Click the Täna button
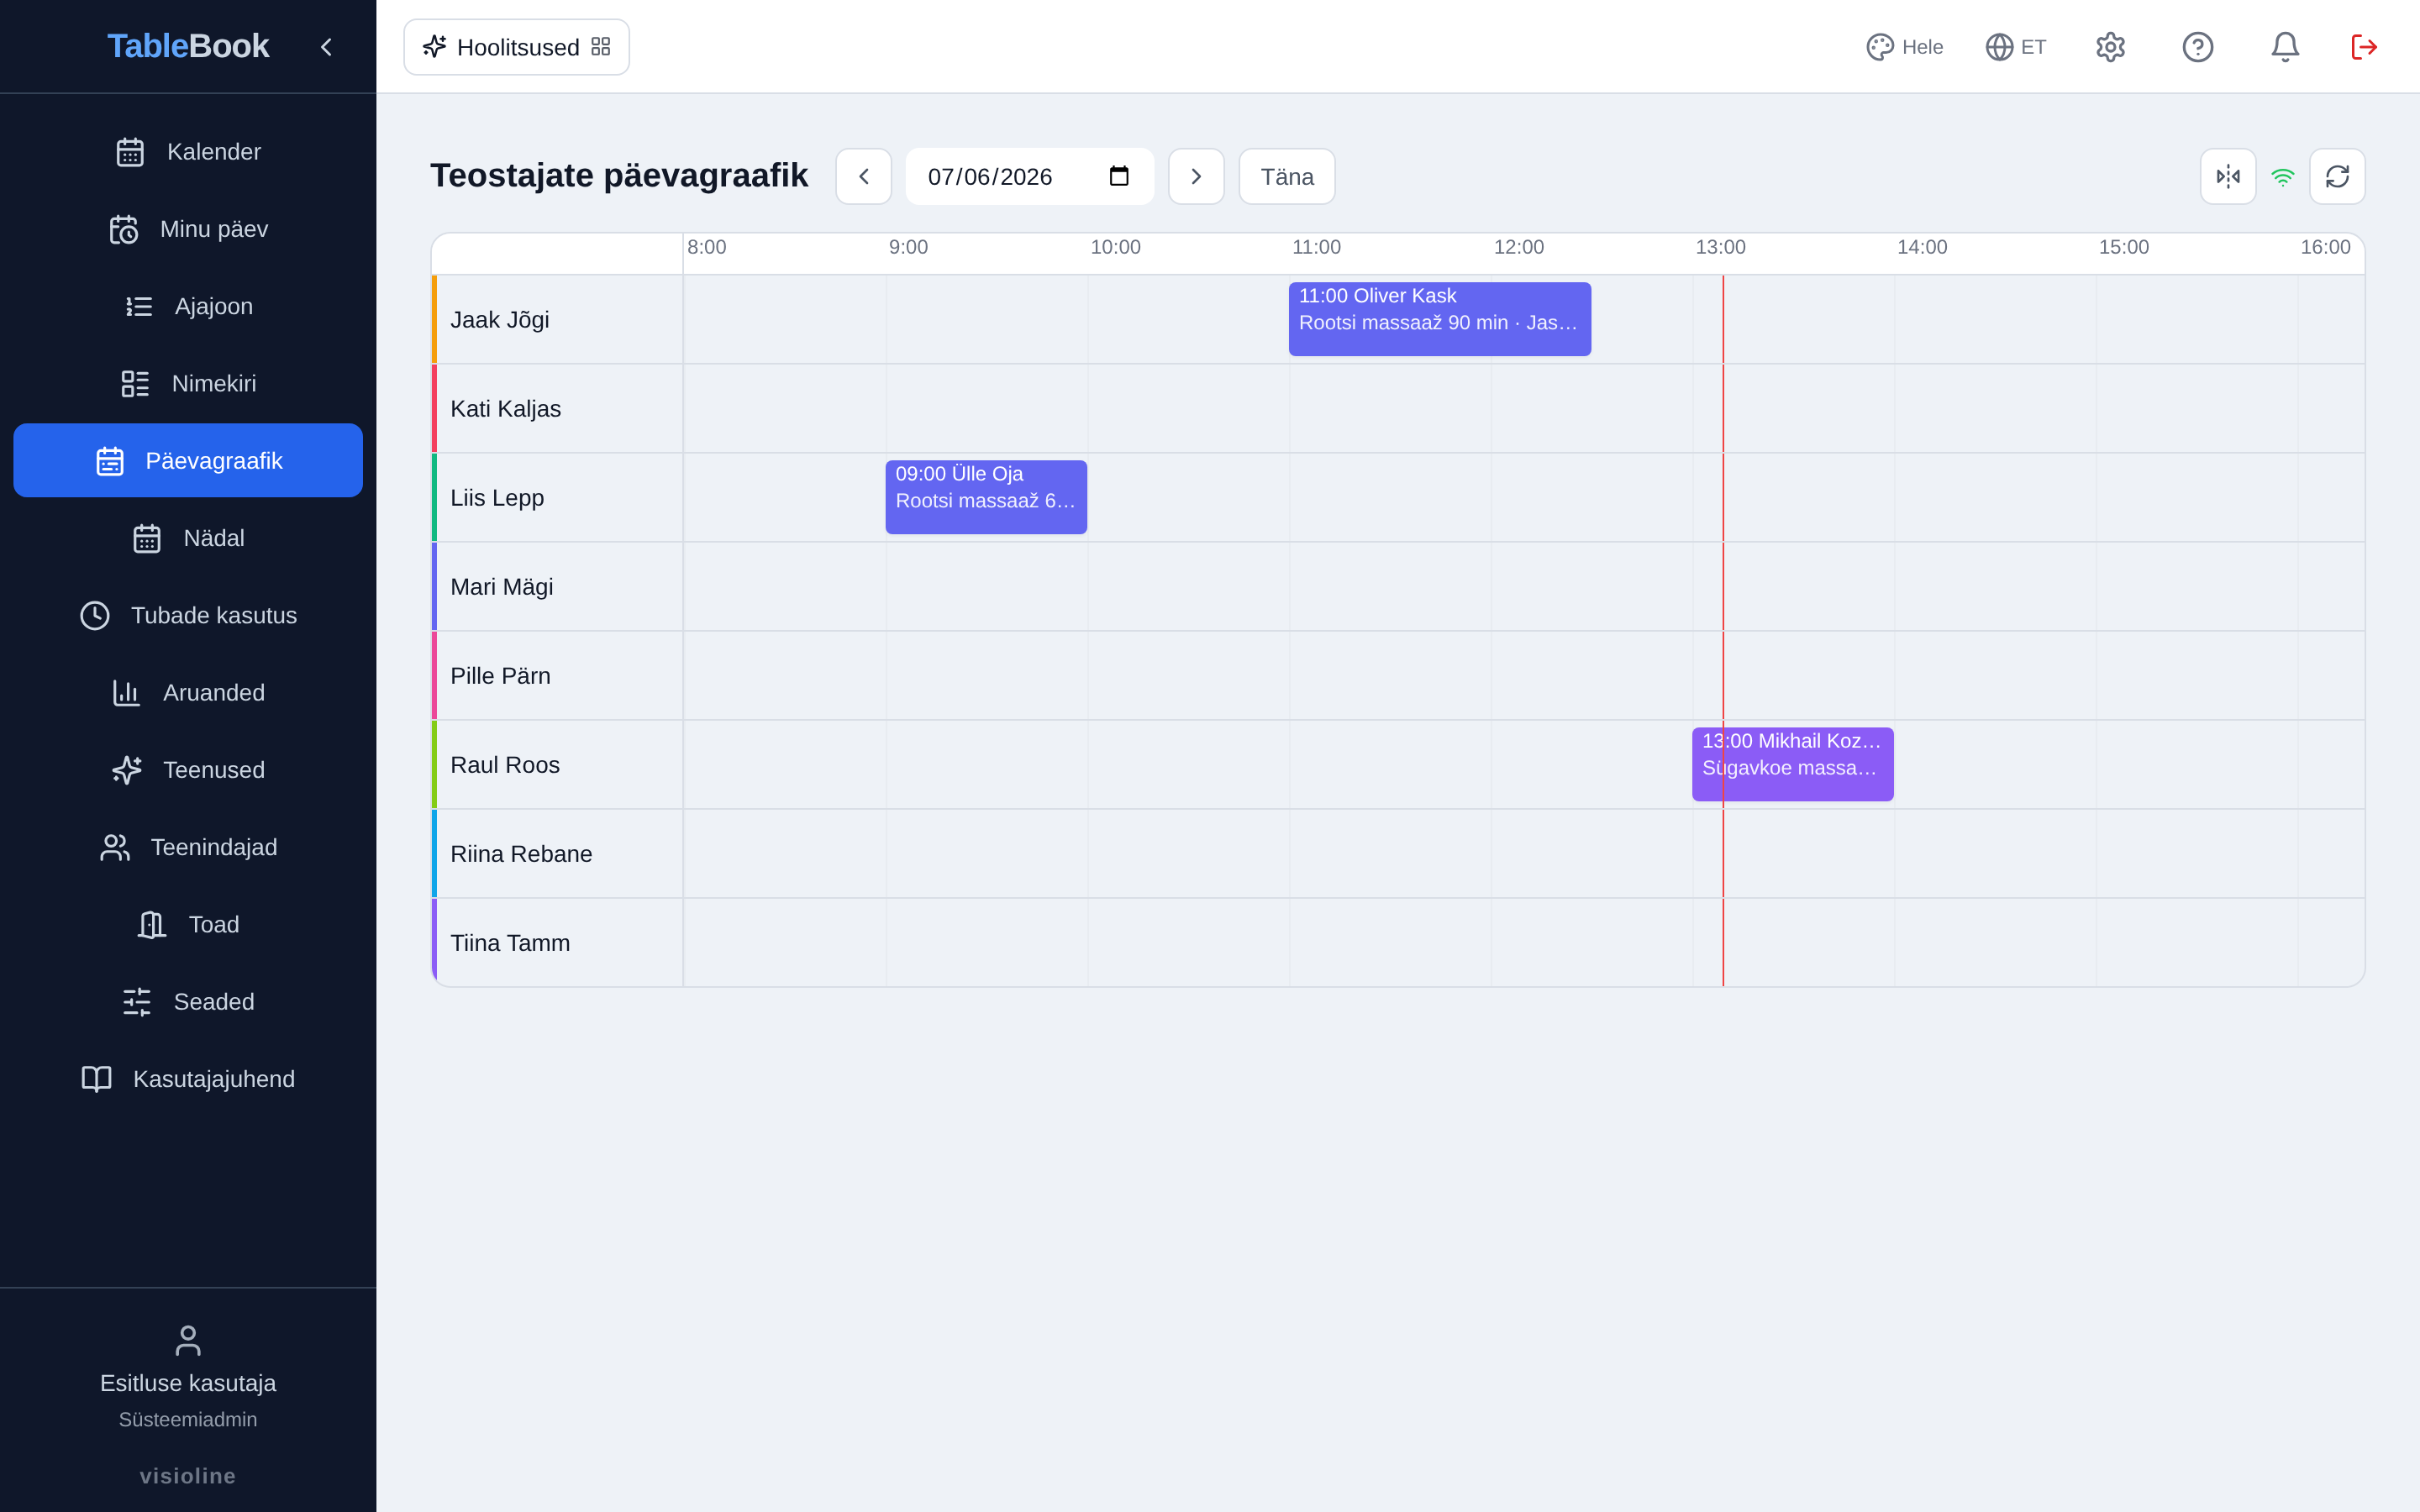 [1287, 177]
